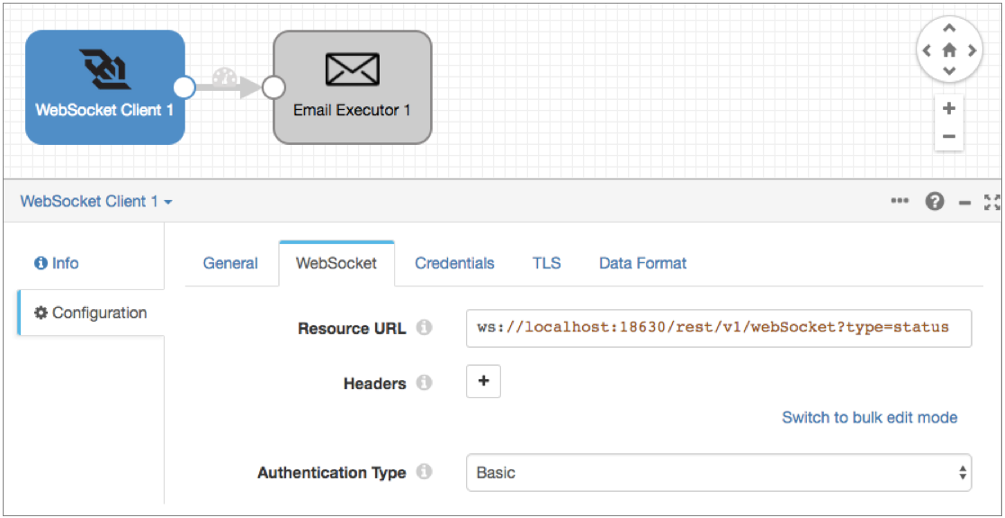Click the Resource URL input field

pyautogui.click(x=718, y=328)
